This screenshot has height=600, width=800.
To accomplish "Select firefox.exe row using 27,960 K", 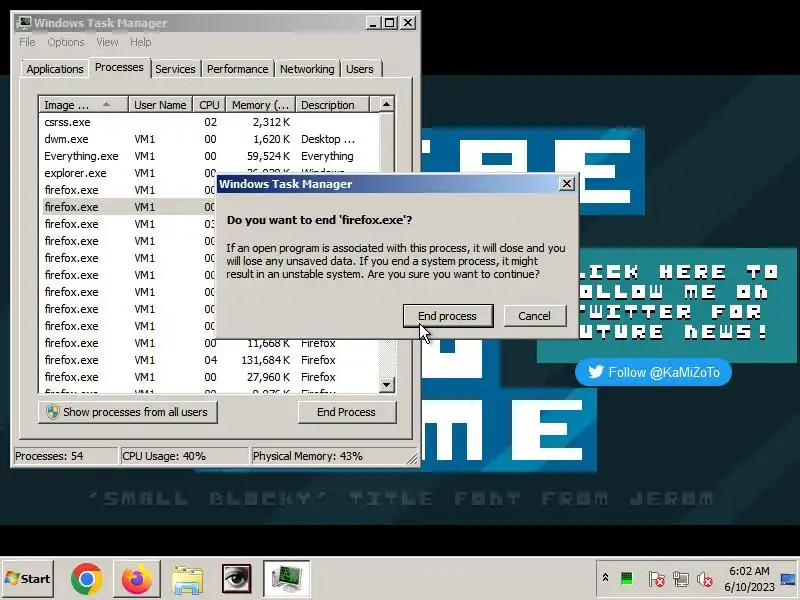I will 209,377.
